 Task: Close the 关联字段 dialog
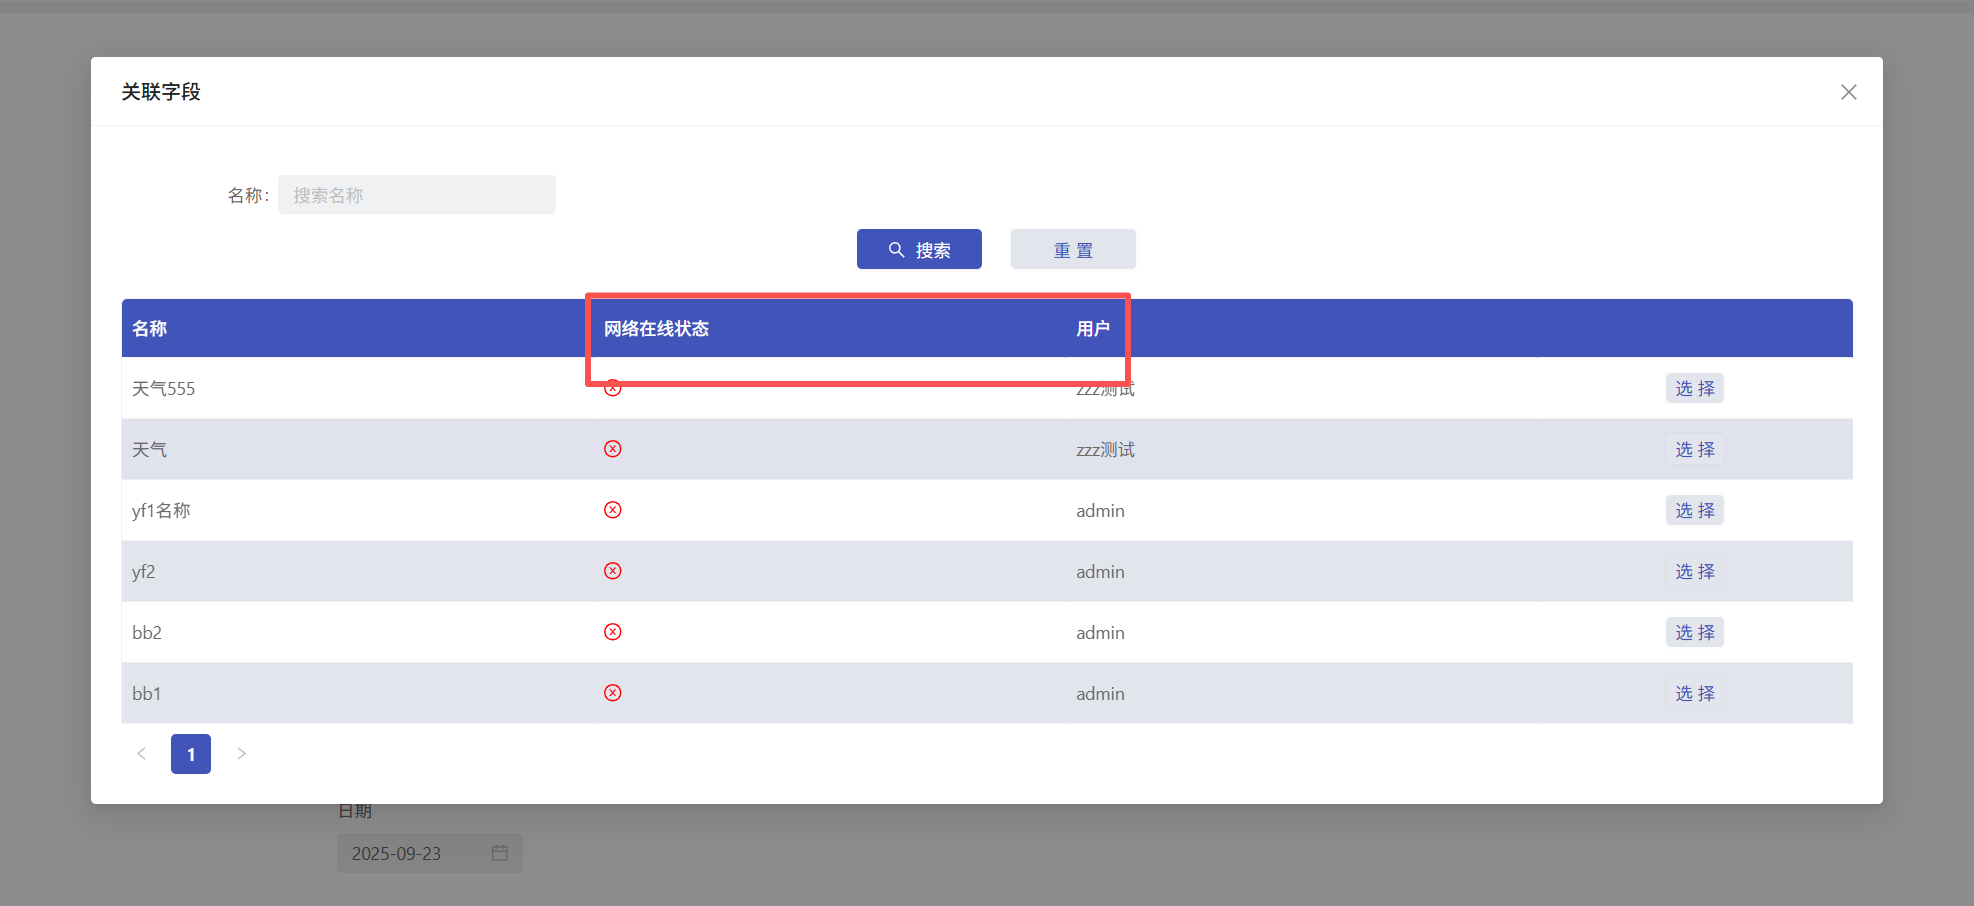click(x=1848, y=92)
